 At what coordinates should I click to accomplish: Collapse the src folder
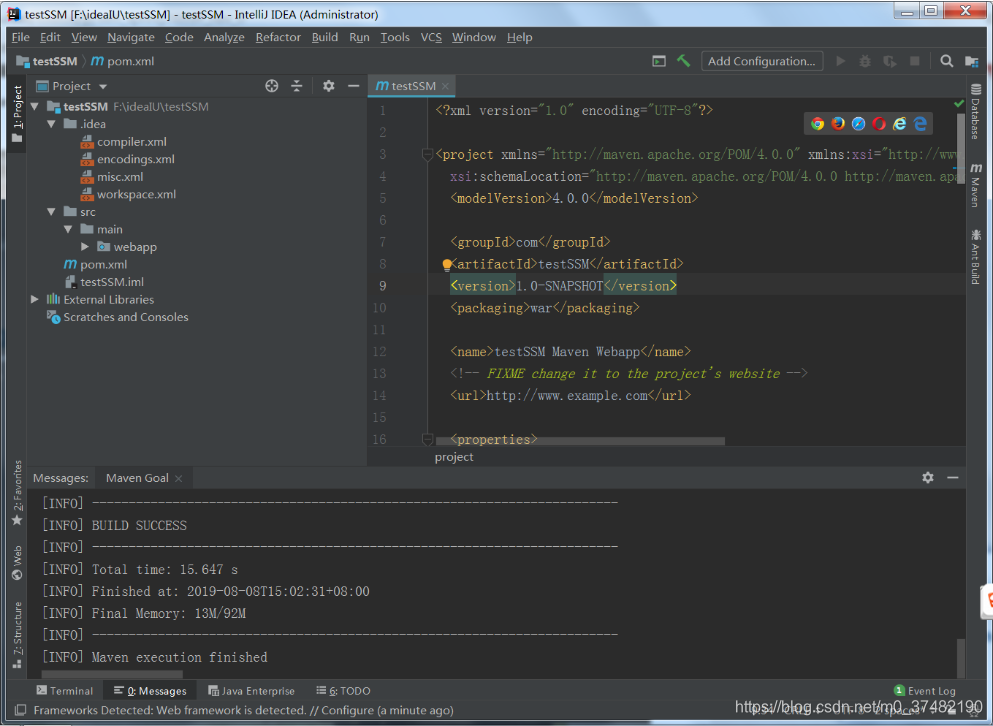[x=51, y=212]
